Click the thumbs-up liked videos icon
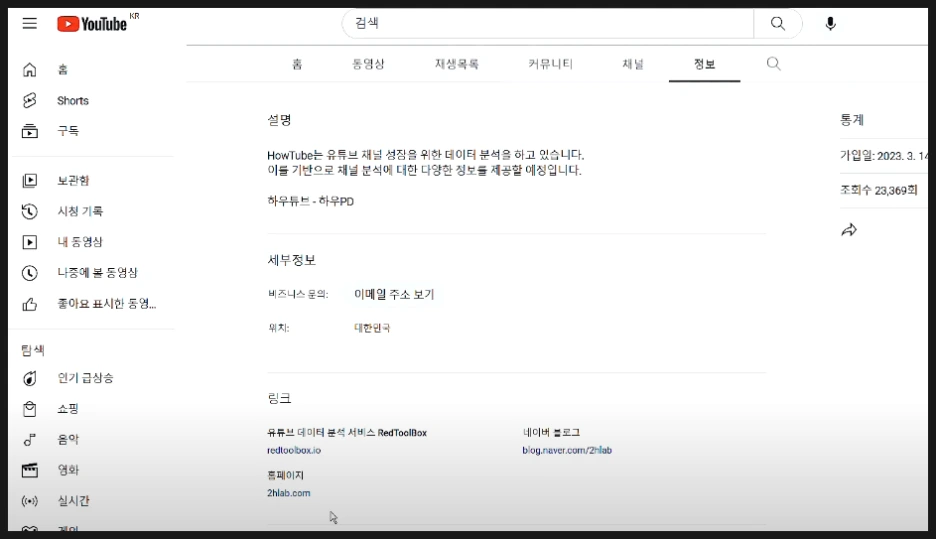This screenshot has width=936, height=539. coord(29,304)
